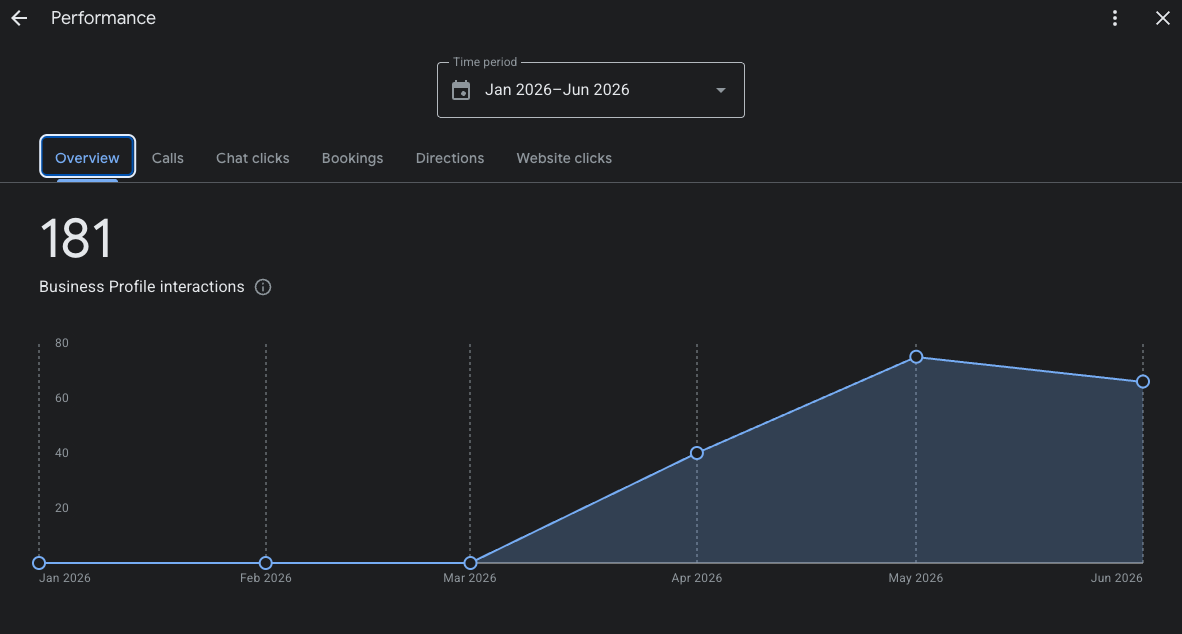Switch to the Calls tab

click(167, 158)
